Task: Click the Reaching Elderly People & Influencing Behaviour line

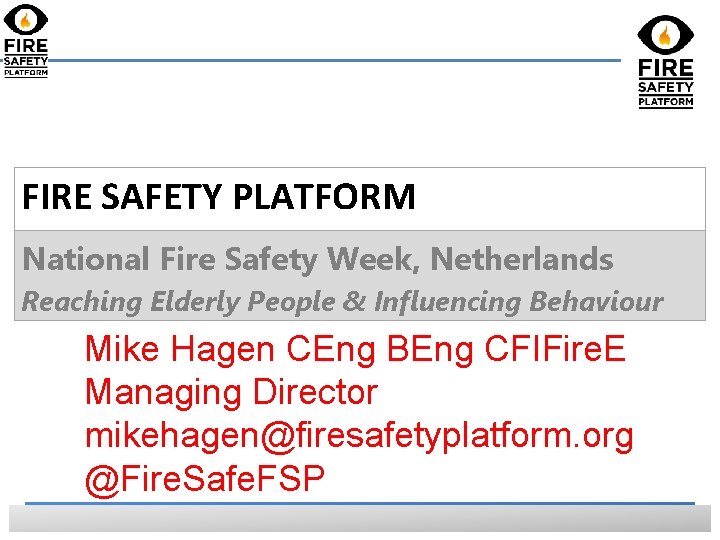Action: tap(343, 302)
